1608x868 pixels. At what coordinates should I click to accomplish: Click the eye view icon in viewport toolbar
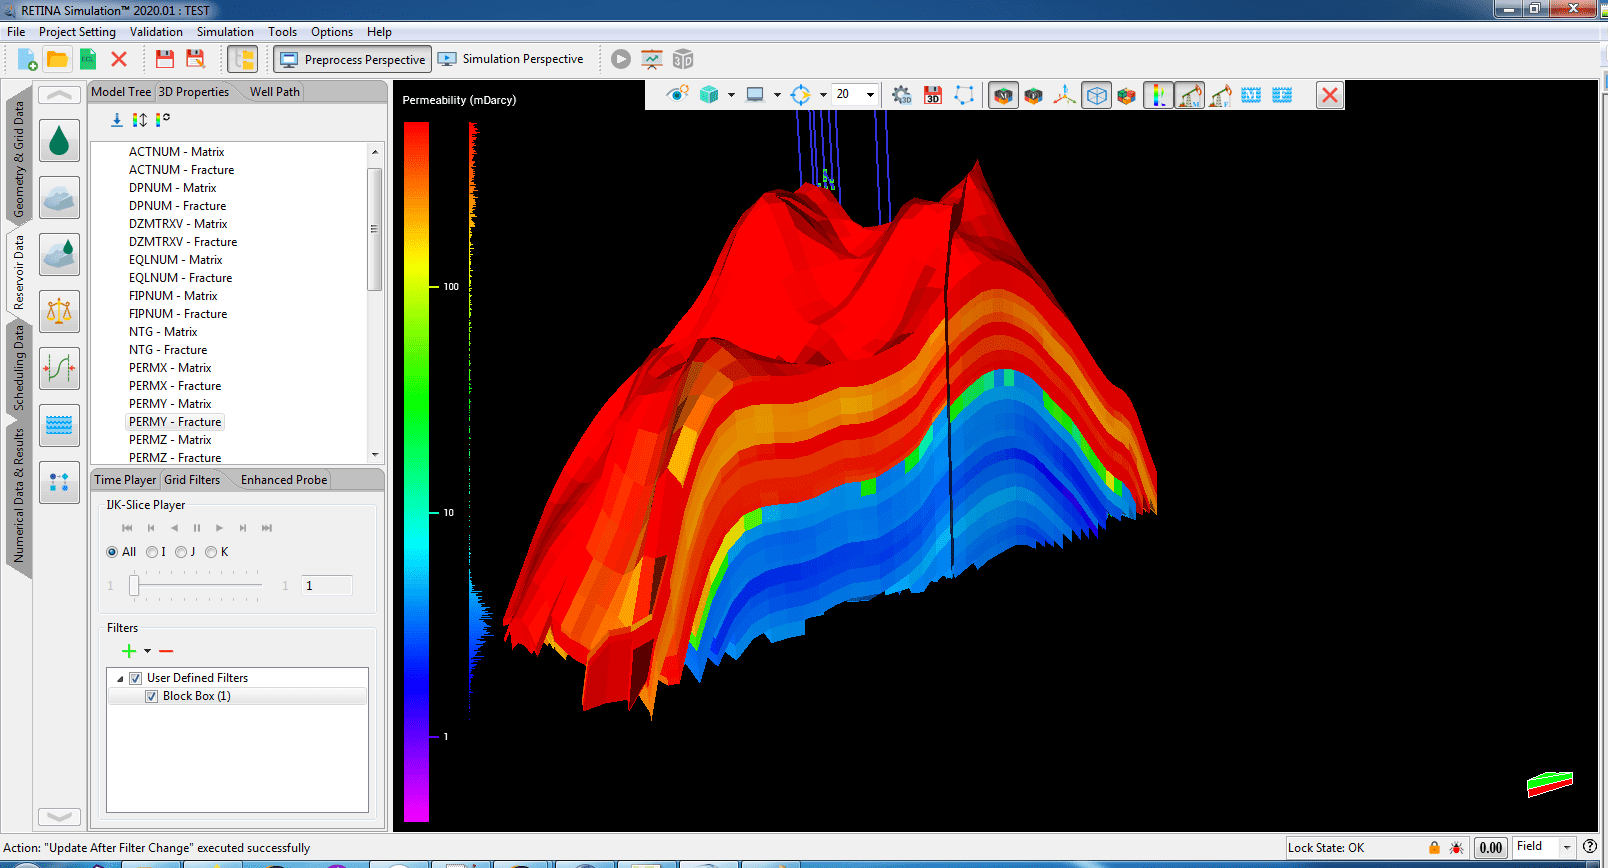tap(677, 94)
